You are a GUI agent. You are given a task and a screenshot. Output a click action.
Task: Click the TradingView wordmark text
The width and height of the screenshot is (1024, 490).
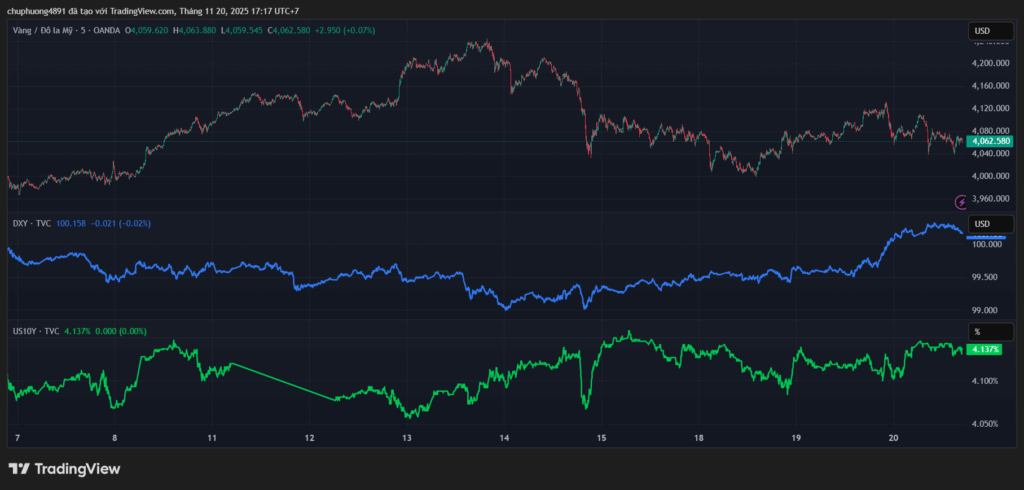(x=77, y=469)
